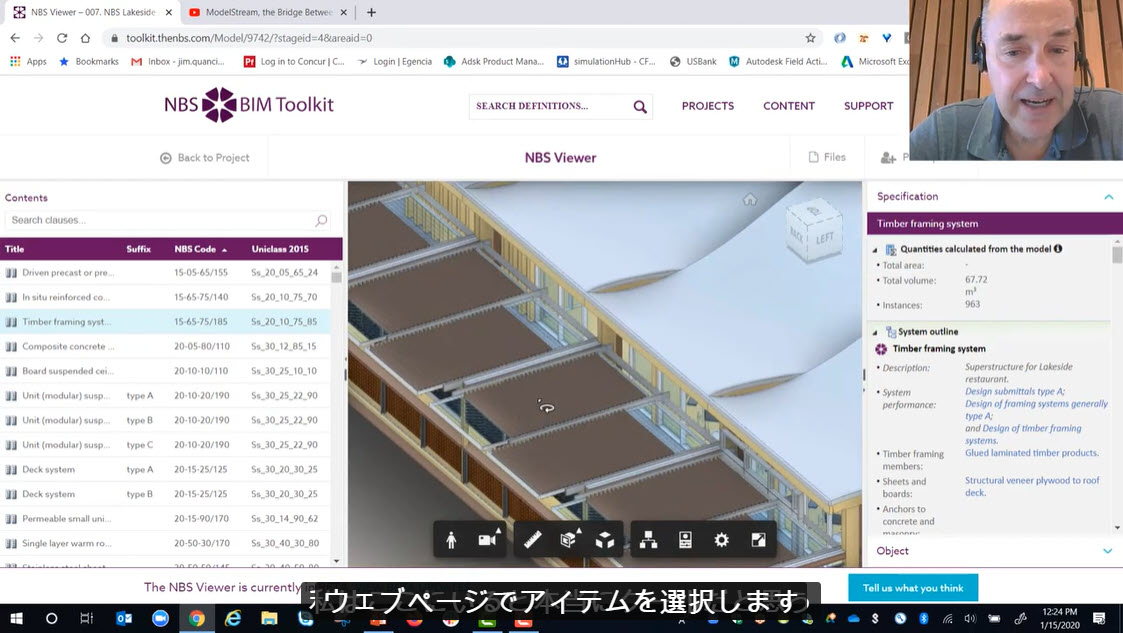1123x633 pixels.
Task: Open File Explorer from the taskbar
Action: [269, 619]
